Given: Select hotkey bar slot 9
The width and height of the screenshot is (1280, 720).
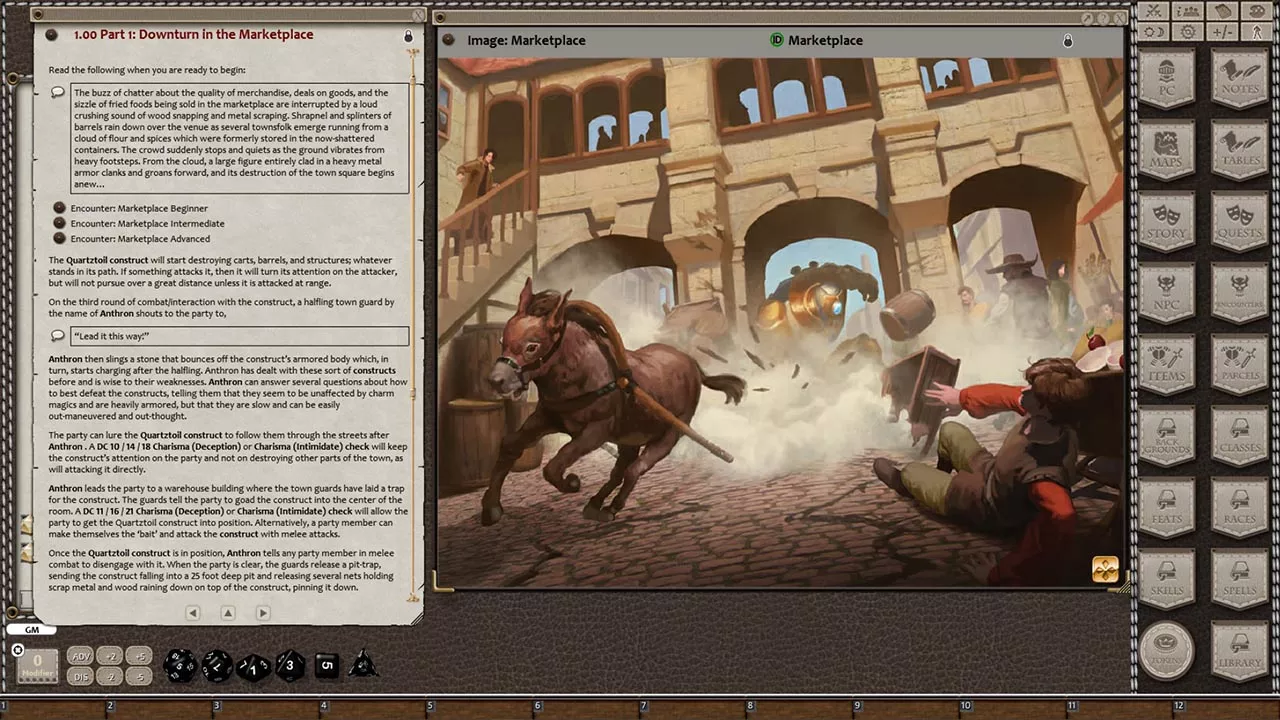Looking at the screenshot, I should point(911,709).
